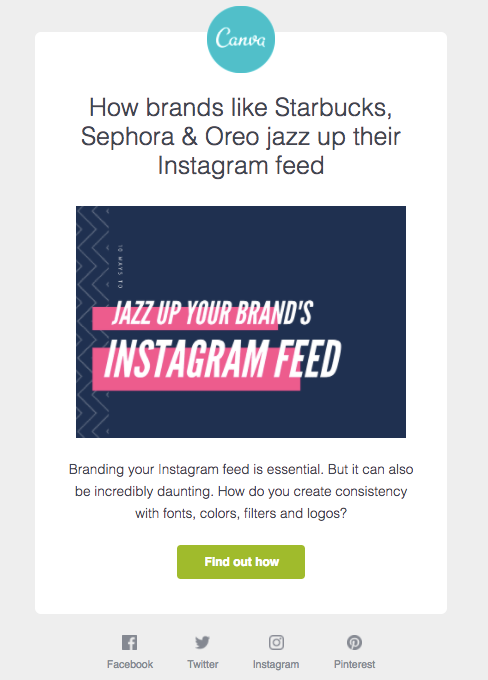Click the "Branding your Instagram feed" paragraph
The image size is (488, 680).
[241, 491]
